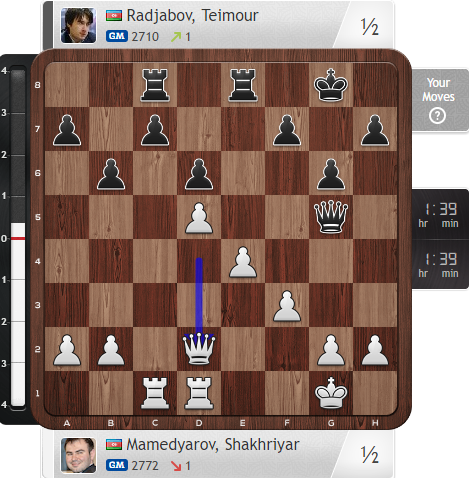This screenshot has height=478, width=469.
Task: Click the black queen on g5
Action: [331, 217]
